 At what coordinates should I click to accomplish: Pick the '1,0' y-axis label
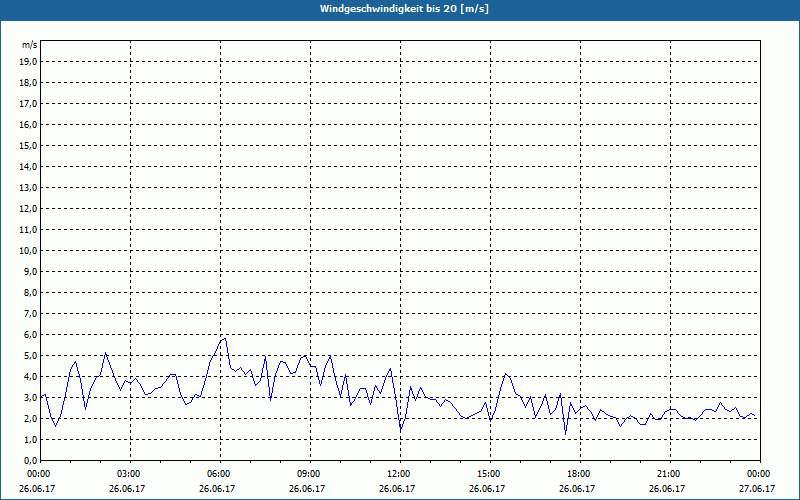30,439
